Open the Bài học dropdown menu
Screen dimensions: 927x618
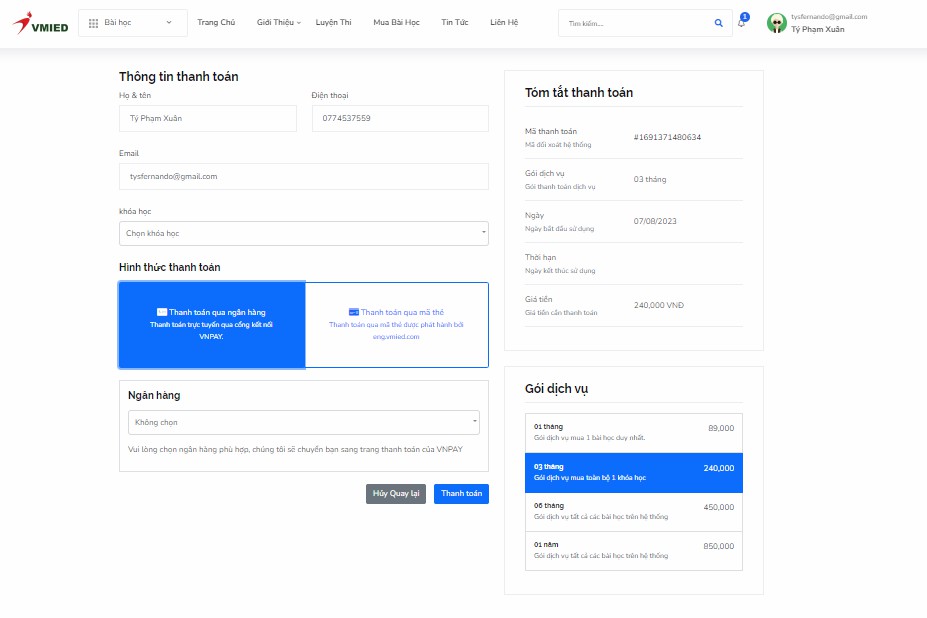tap(132, 23)
